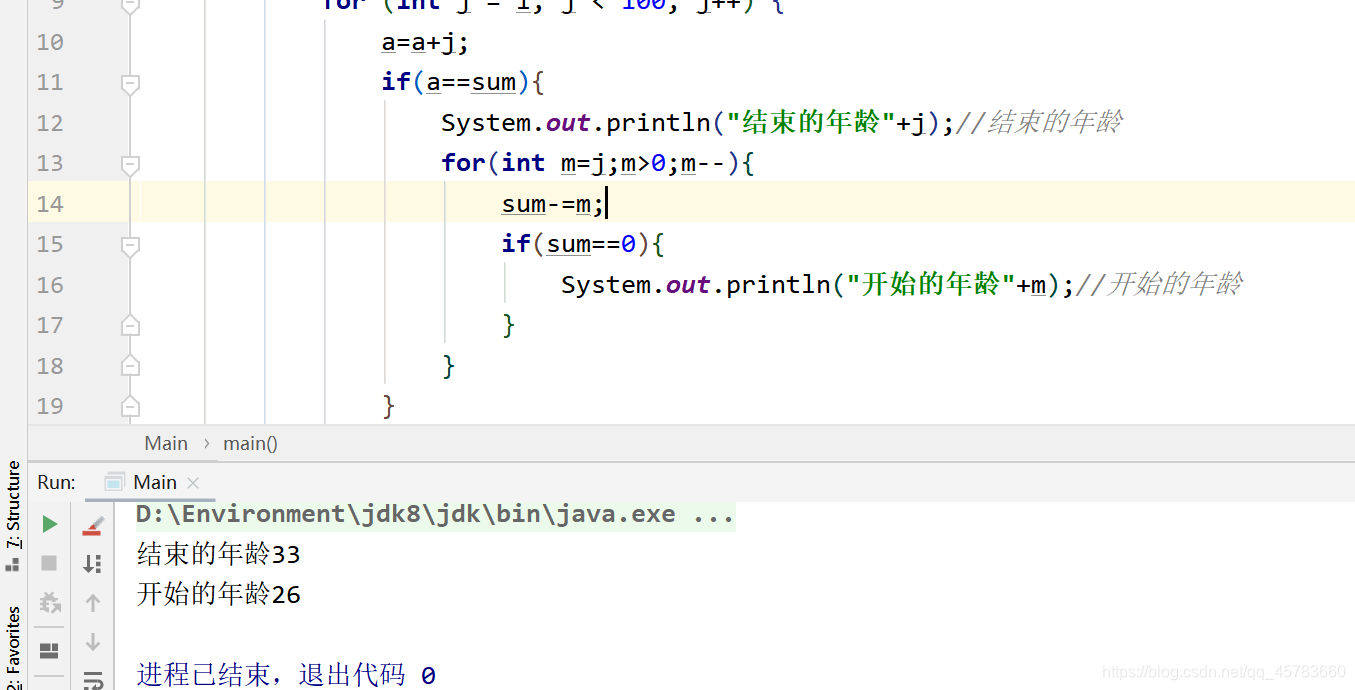The height and width of the screenshot is (690, 1355).
Task: Click the println "开始的年龄" string in the code
Action: (930, 284)
